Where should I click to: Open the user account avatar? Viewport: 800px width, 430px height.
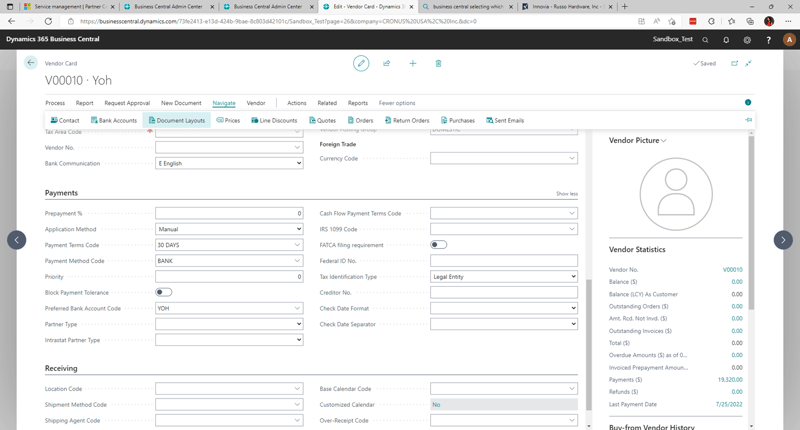point(789,39)
